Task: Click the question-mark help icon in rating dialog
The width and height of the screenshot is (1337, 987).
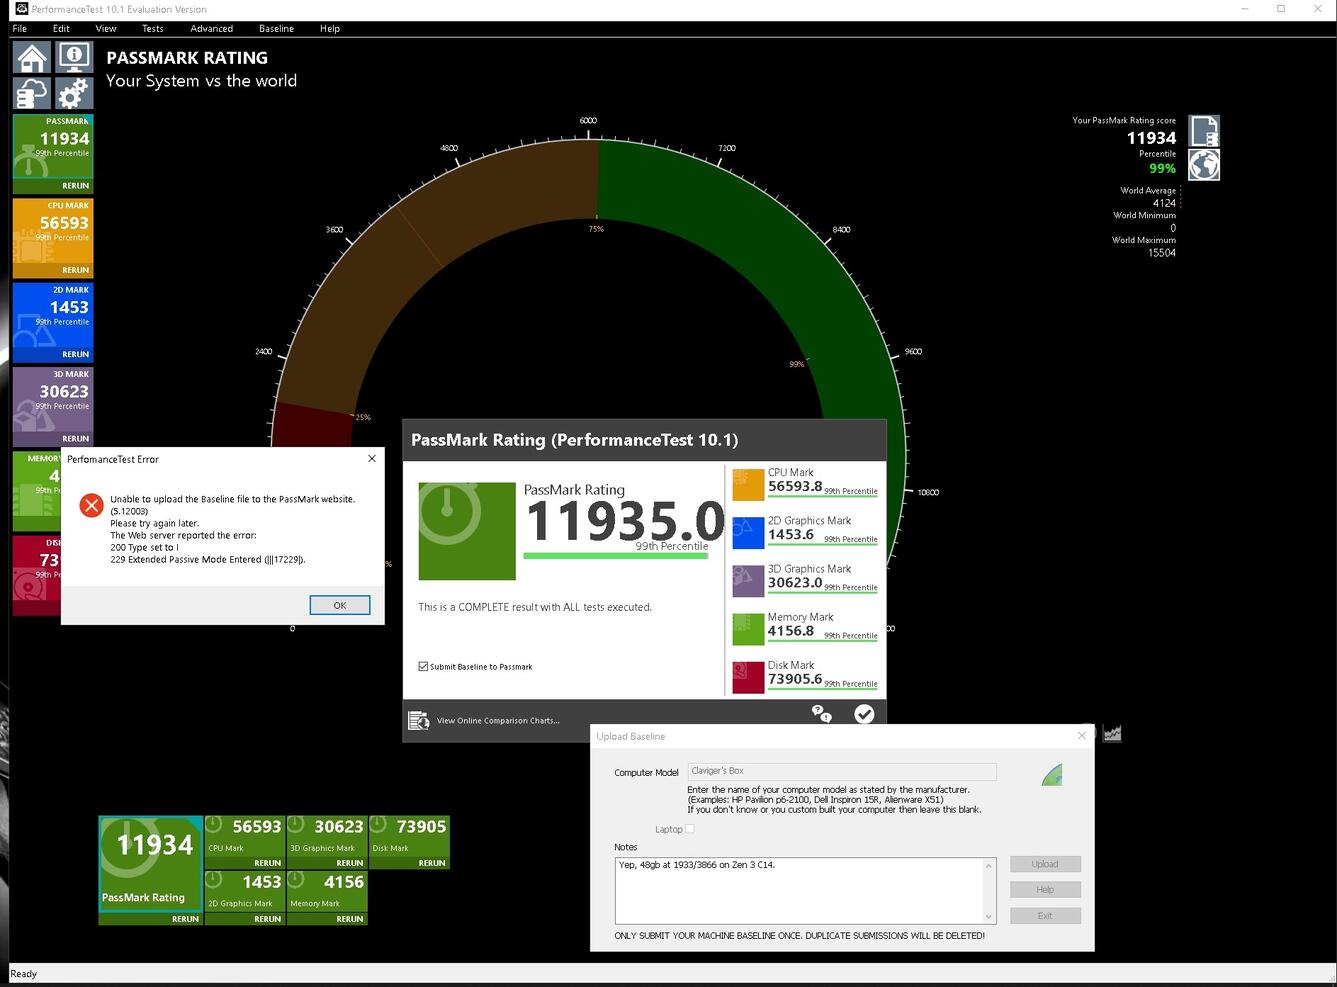Action: pos(821,713)
